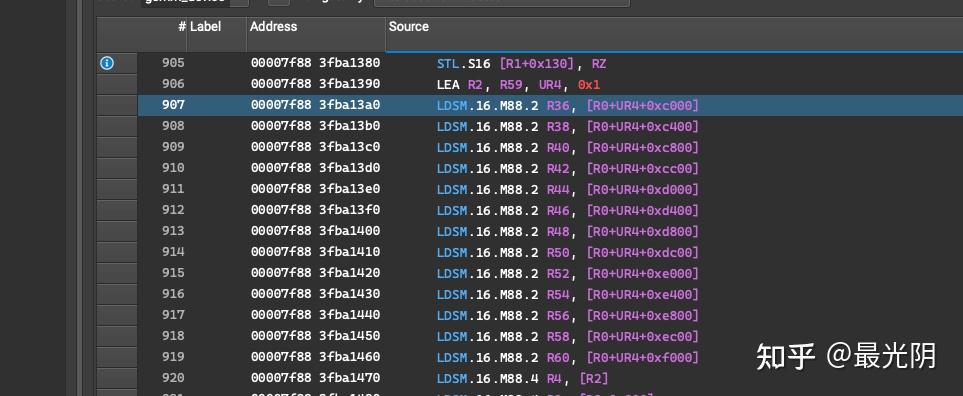Click the STL.S16 [R1+0x130], RZ instruction
Screen dimensions: 963x396
coord(521,63)
